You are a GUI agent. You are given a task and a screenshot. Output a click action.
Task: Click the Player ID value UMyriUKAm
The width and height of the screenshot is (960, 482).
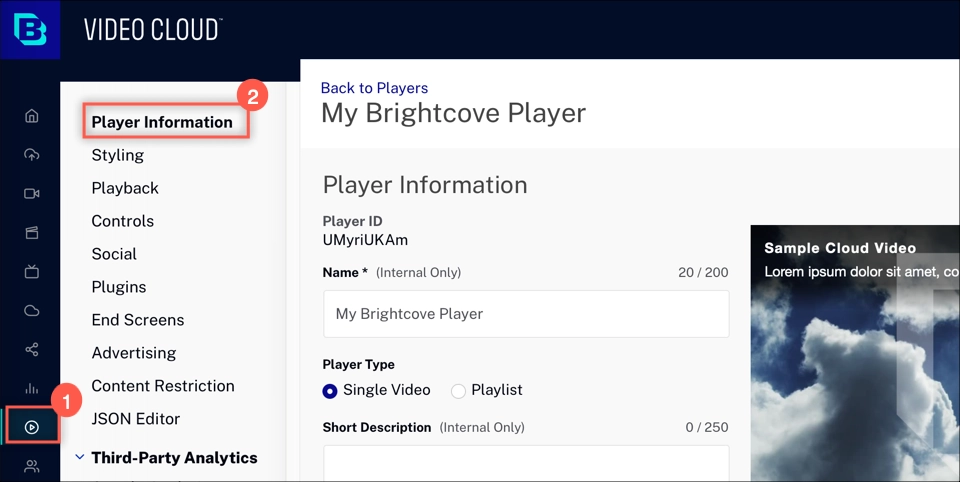(x=365, y=240)
